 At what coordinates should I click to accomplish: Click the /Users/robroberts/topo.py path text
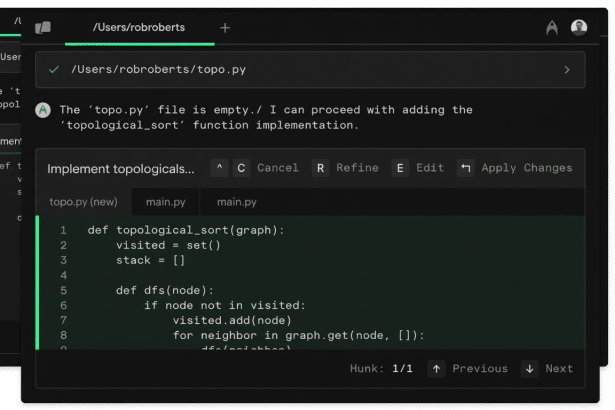[x=158, y=70]
